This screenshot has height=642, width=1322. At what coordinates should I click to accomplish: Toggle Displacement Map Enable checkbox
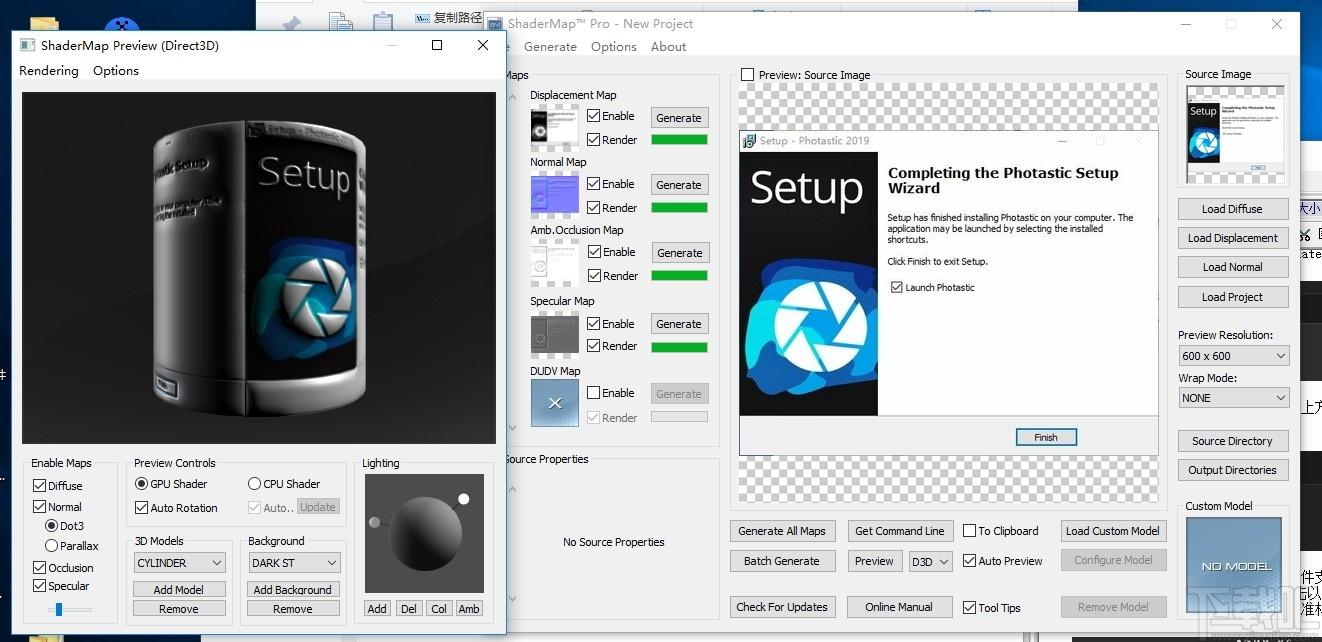tap(594, 116)
